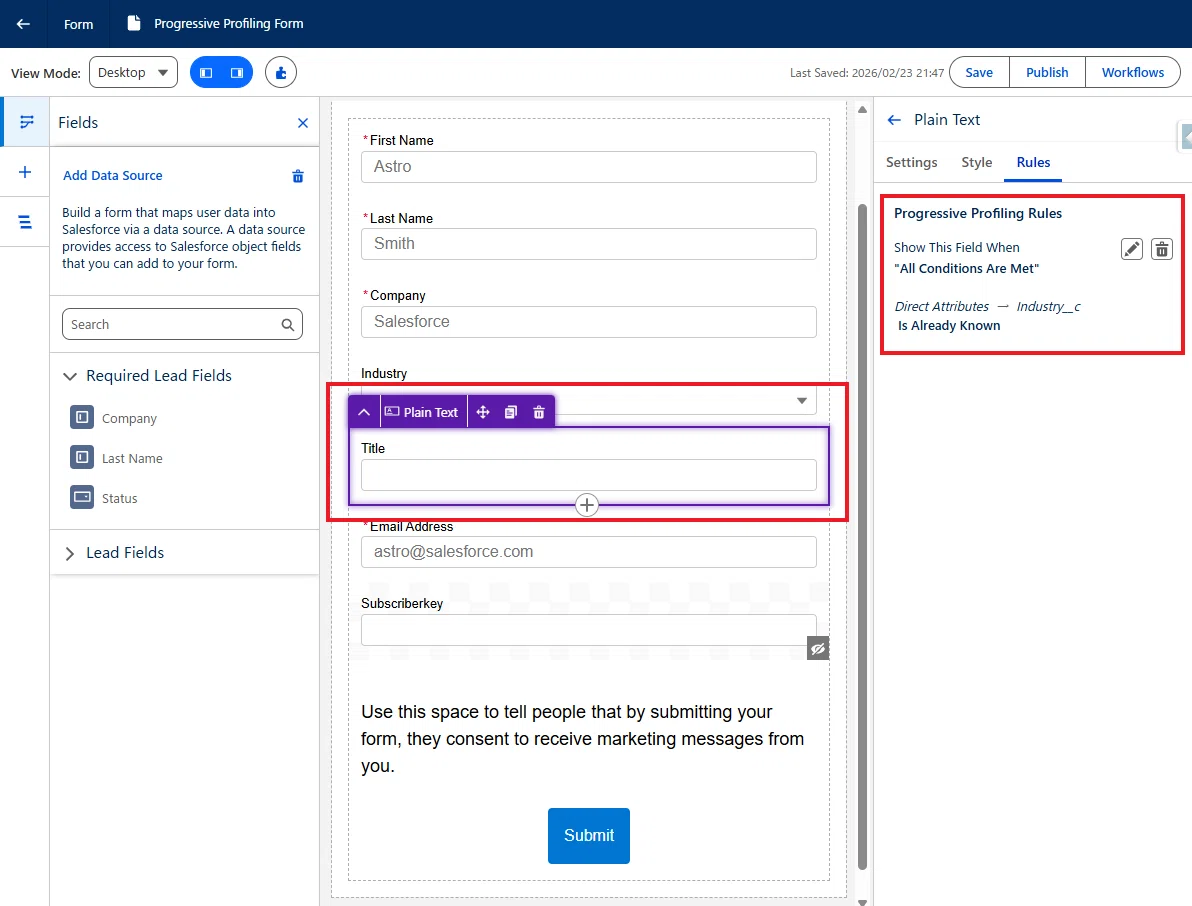
Task: Switch to Style tab
Action: (976, 162)
